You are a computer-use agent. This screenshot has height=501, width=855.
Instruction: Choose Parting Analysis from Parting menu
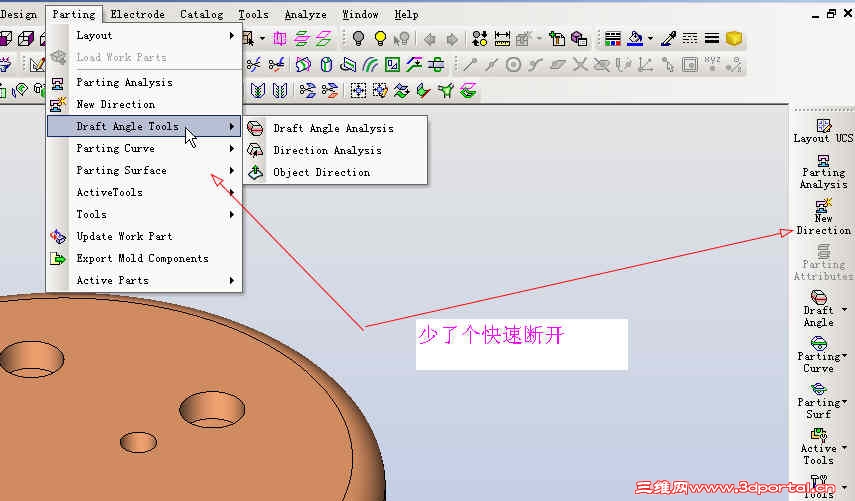pyautogui.click(x=144, y=82)
